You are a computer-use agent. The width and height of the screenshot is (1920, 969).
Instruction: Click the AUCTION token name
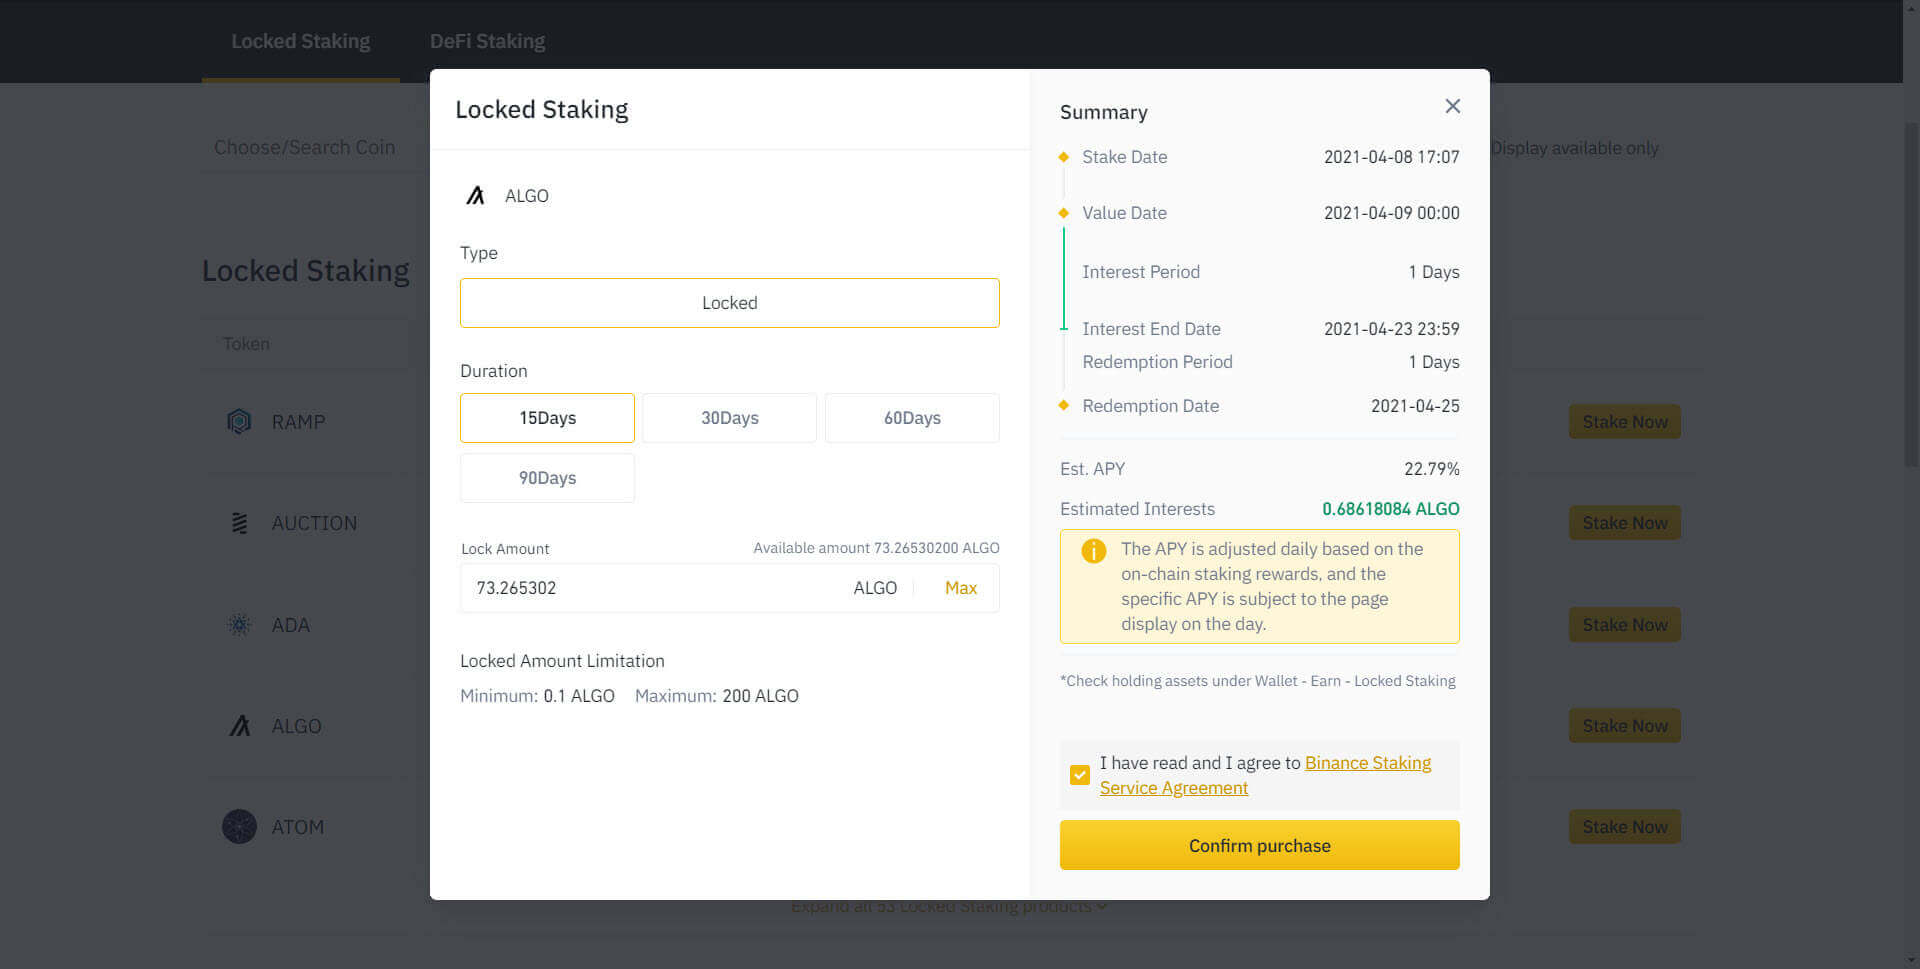tap(314, 523)
